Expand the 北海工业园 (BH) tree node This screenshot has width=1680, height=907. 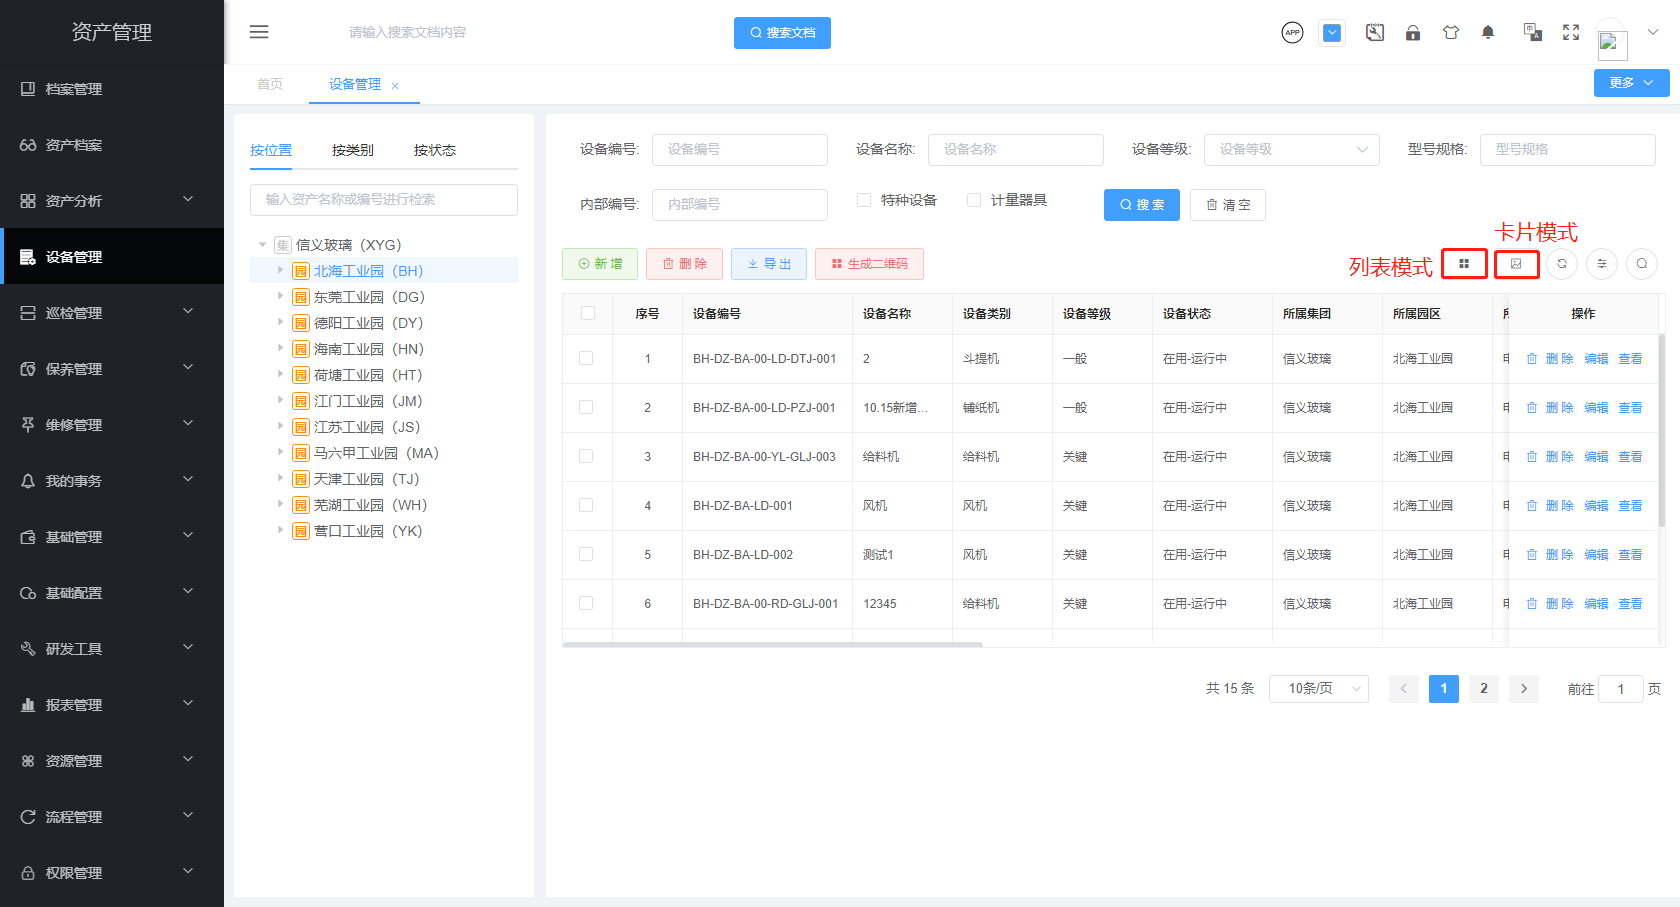[x=280, y=270]
